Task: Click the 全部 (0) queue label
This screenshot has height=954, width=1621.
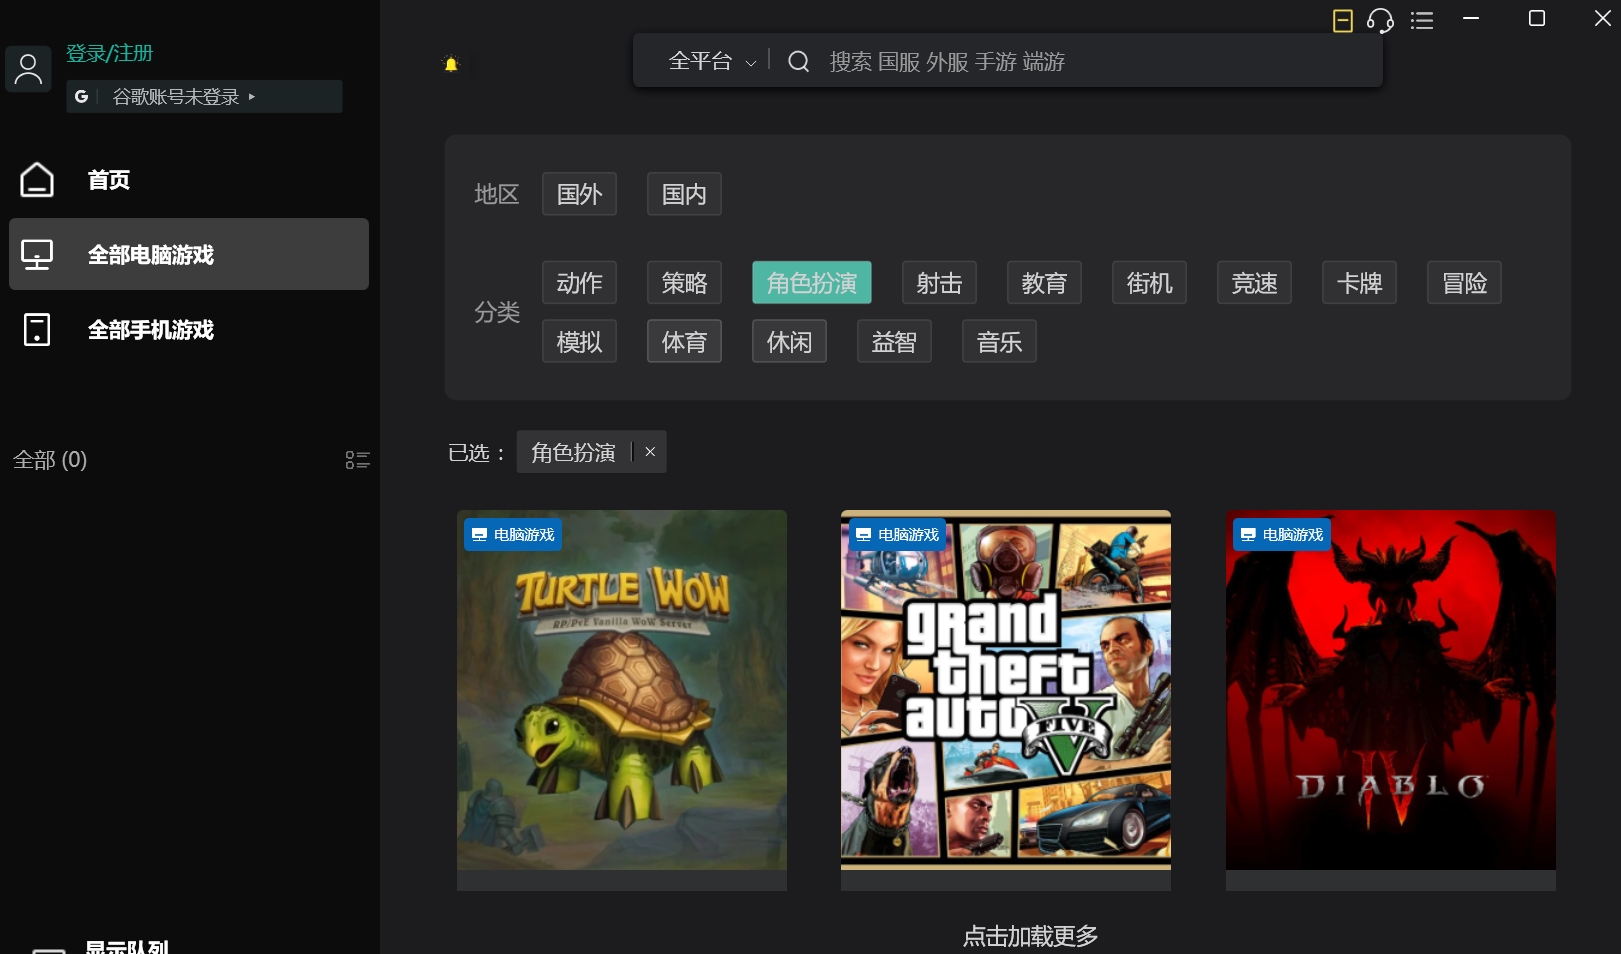Action: pos(50,460)
